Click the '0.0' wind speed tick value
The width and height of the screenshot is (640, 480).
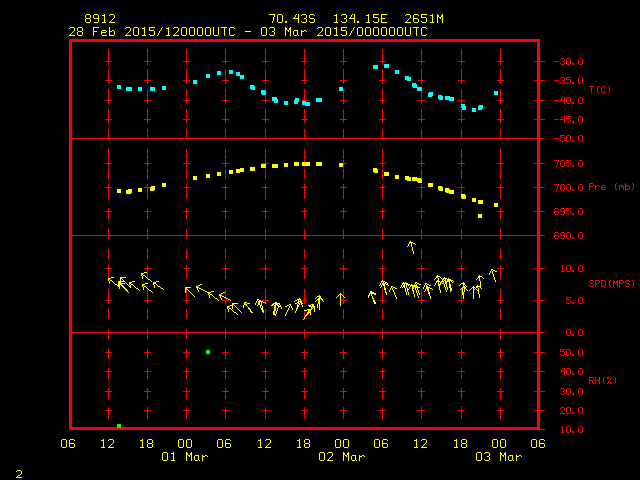click(574, 333)
